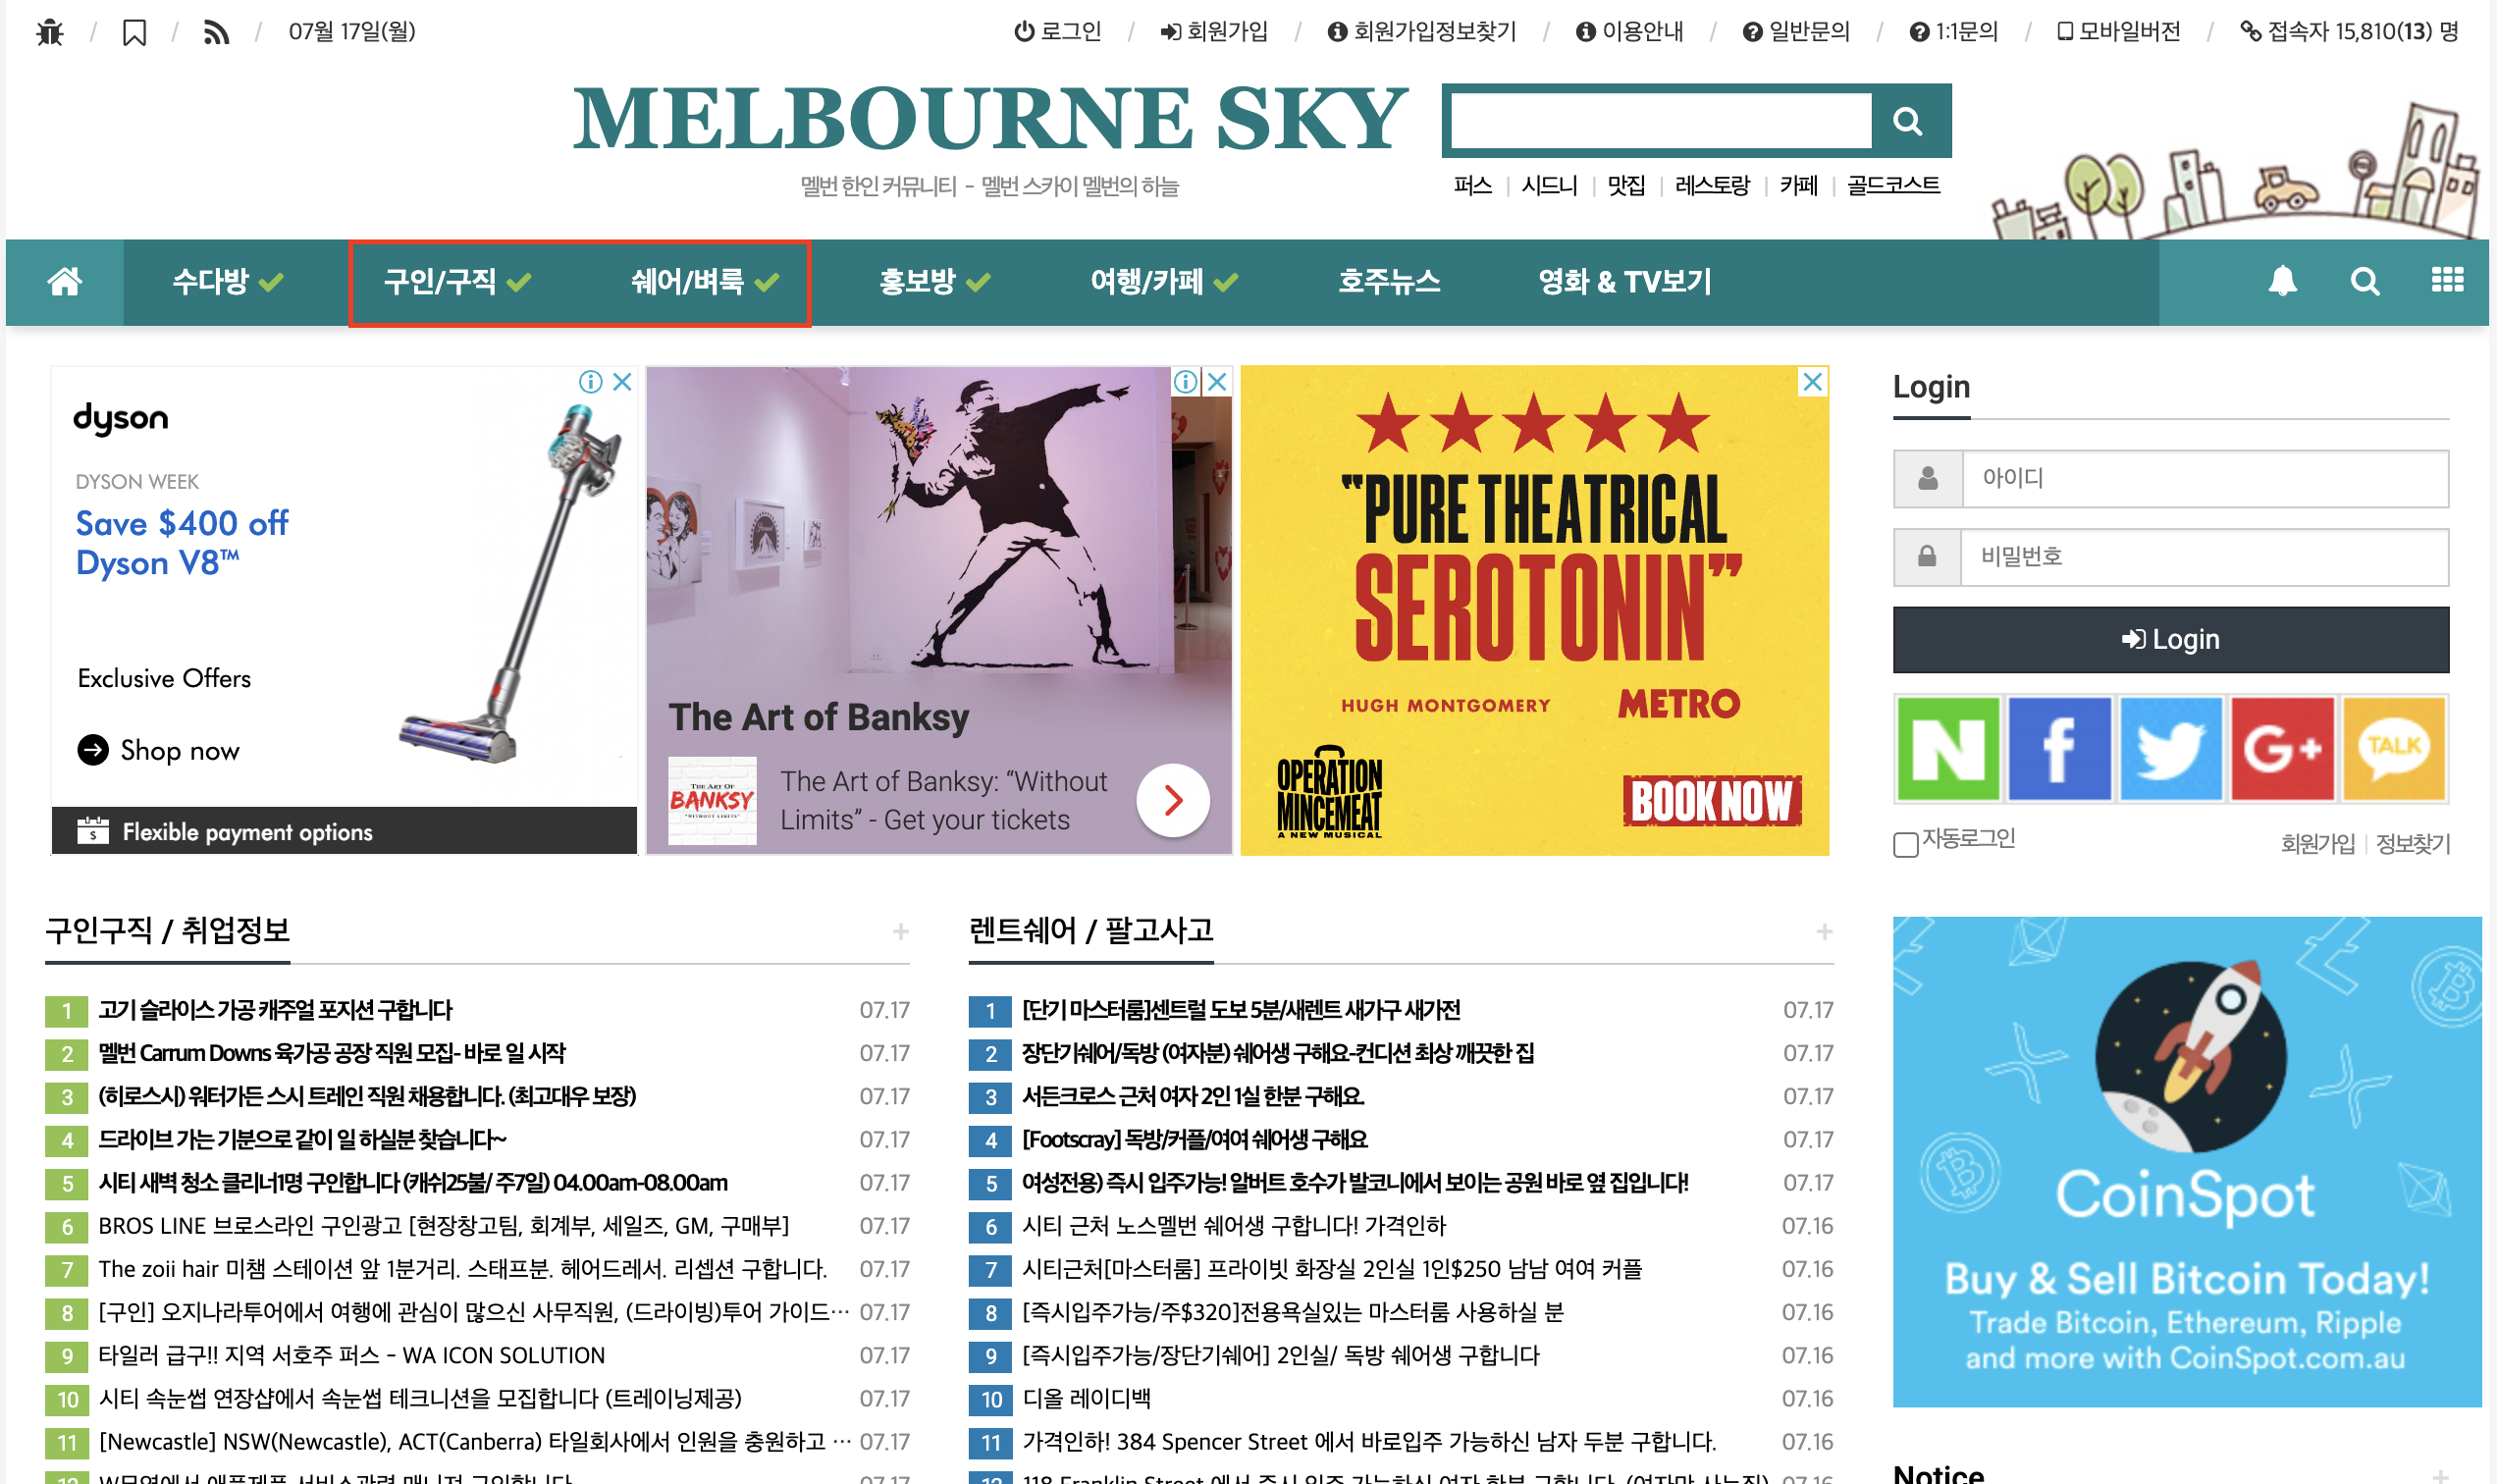Open the 영화 & TV보기 menu item

1624,282
